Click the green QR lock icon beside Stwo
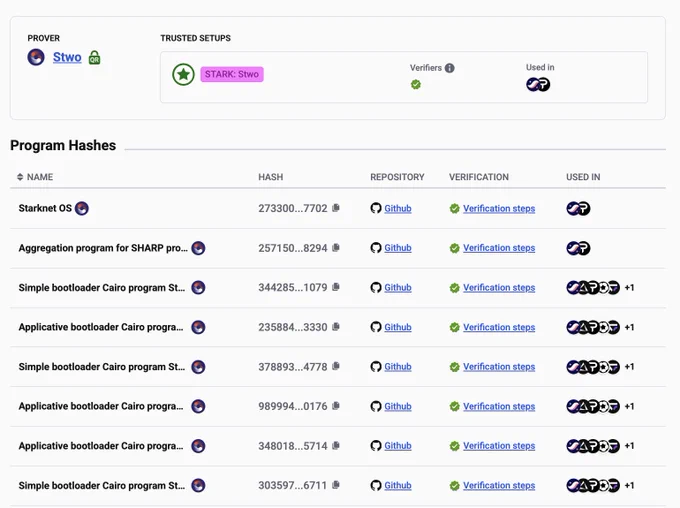This screenshot has width=680, height=508. tap(95, 58)
